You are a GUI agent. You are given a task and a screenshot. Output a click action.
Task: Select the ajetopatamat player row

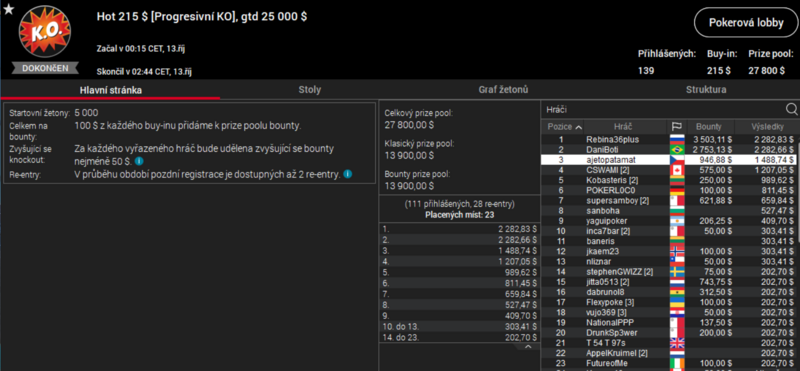coord(669,160)
